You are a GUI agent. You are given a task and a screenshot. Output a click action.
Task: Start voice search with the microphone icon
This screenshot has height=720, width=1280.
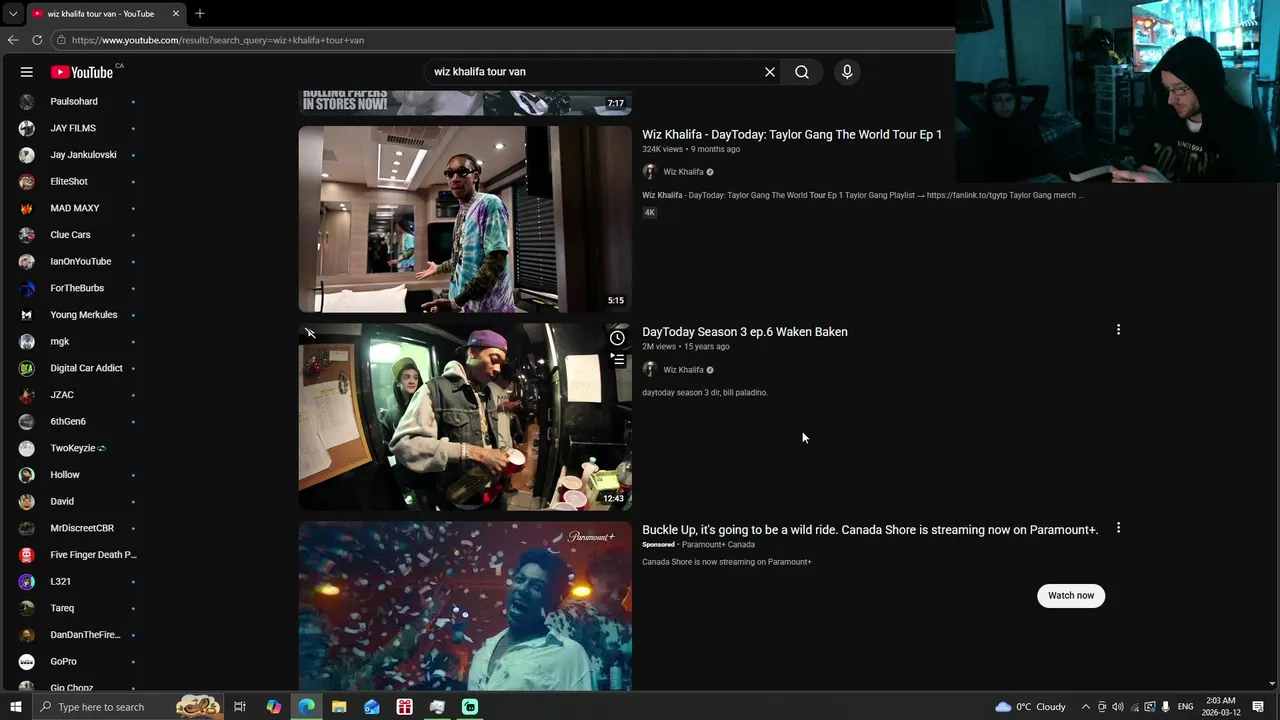pyautogui.click(x=847, y=72)
